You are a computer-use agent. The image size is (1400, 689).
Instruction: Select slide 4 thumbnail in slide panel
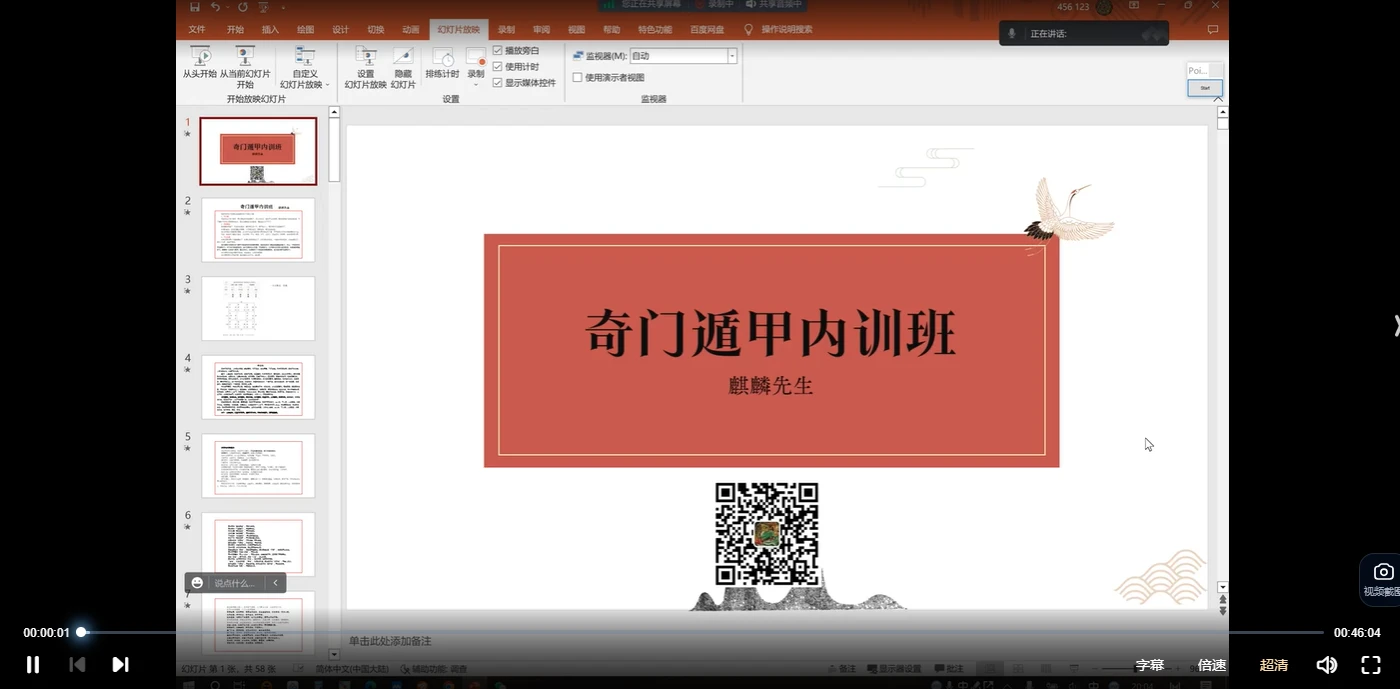point(258,387)
